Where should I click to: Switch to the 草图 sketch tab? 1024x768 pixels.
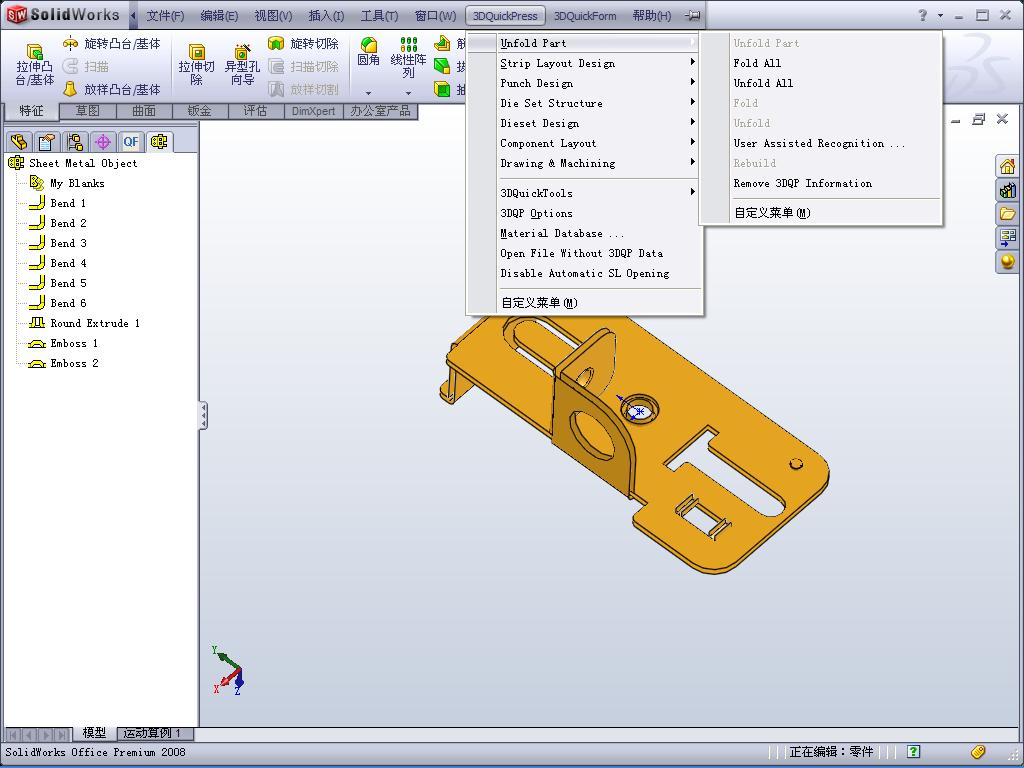point(88,111)
